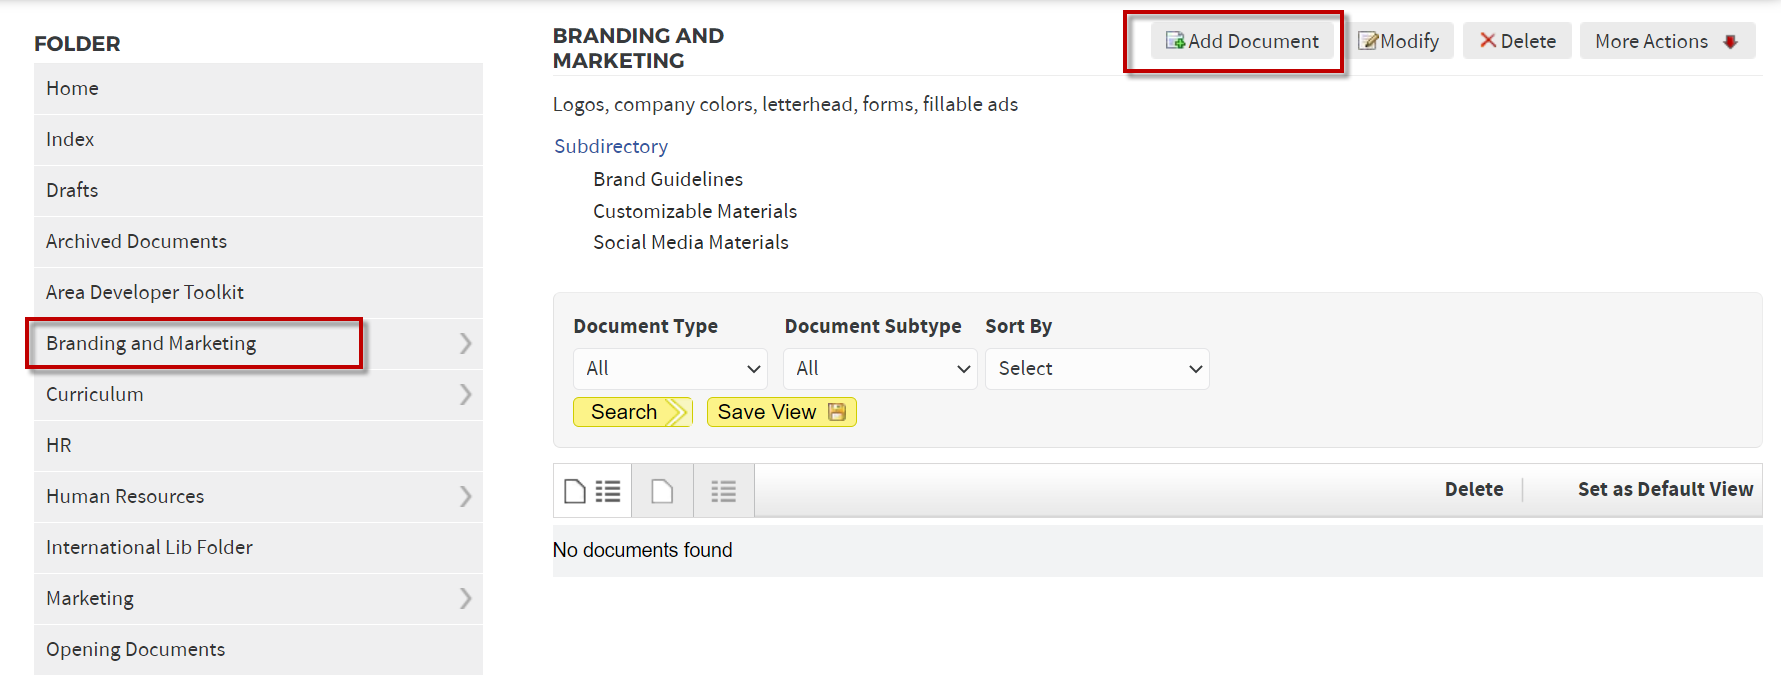
Task: Open the Document Subtype dropdown
Action: coord(880,369)
